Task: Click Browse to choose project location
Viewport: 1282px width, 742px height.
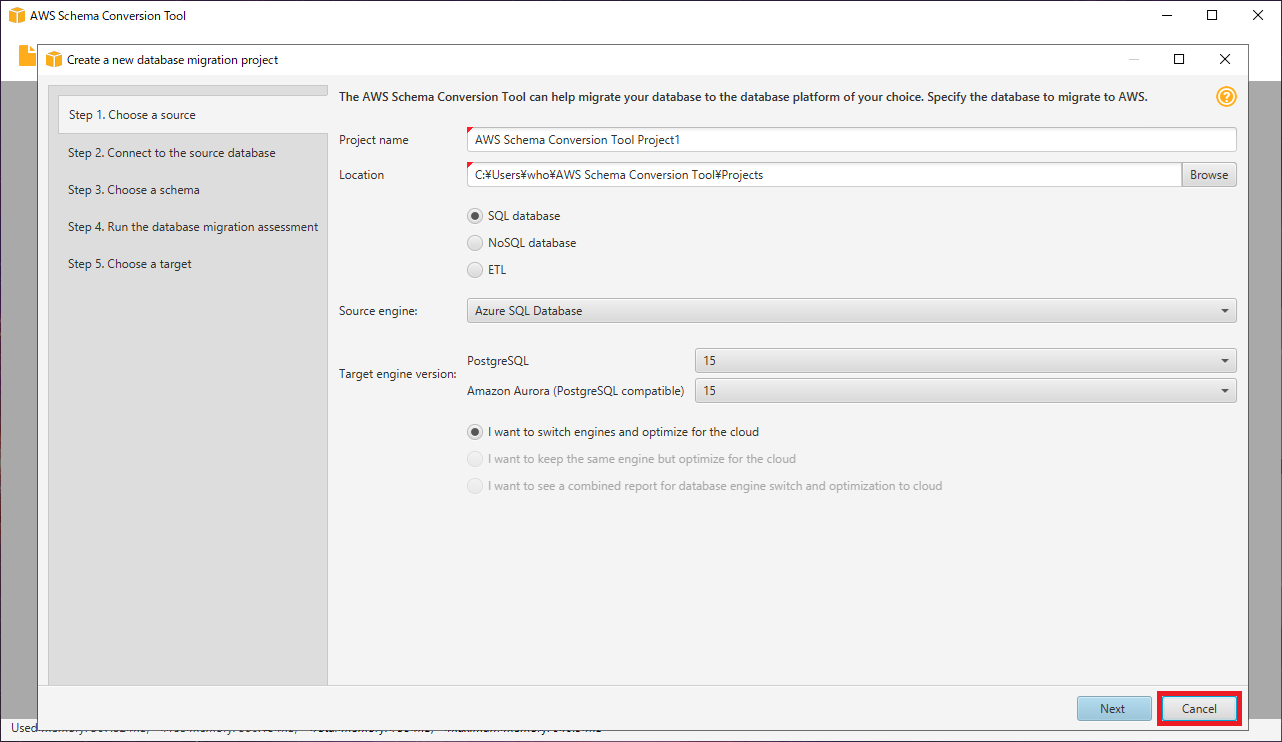Action: point(1209,175)
